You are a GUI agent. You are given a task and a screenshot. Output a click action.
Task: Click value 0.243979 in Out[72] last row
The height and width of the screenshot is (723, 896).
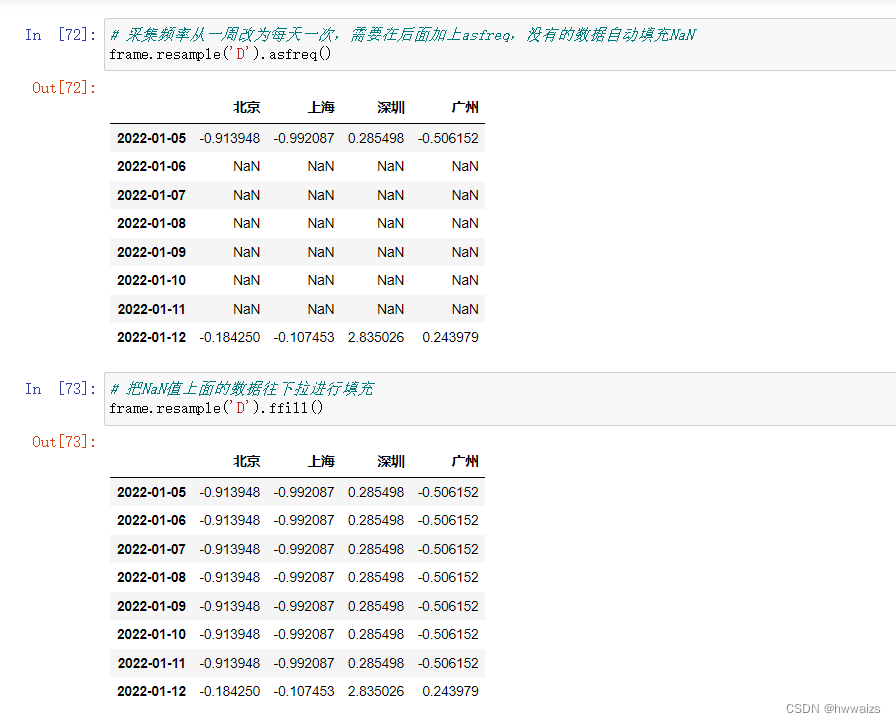coord(450,338)
